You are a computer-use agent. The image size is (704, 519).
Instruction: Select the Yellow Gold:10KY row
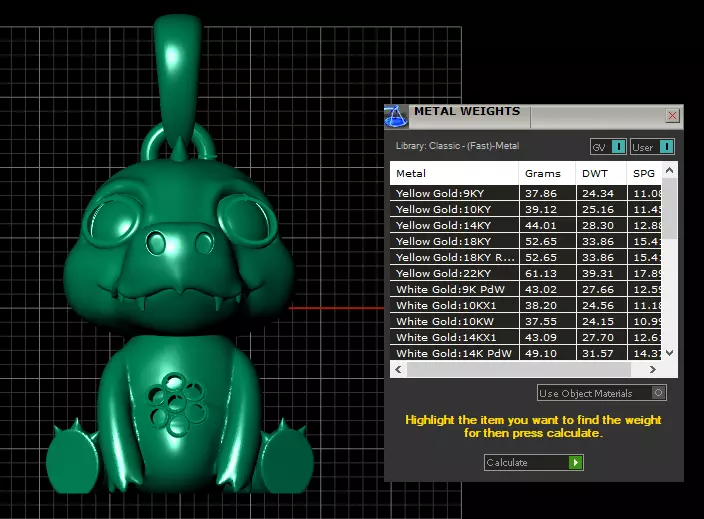(525, 209)
